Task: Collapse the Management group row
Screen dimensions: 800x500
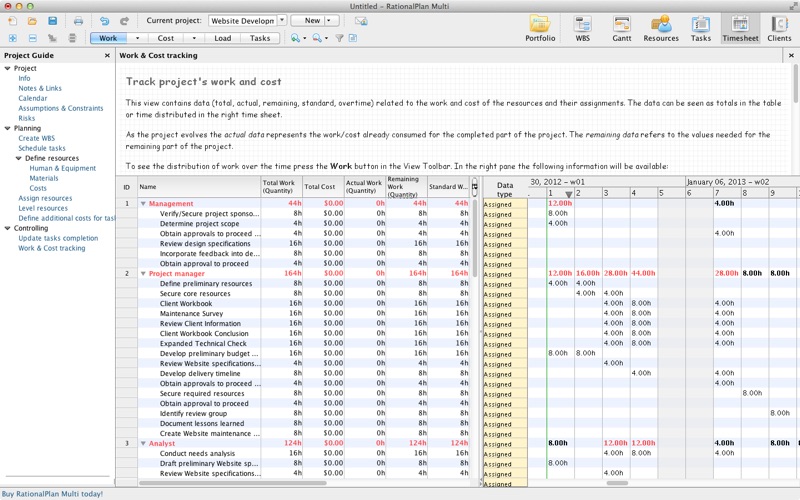Action: pos(143,203)
